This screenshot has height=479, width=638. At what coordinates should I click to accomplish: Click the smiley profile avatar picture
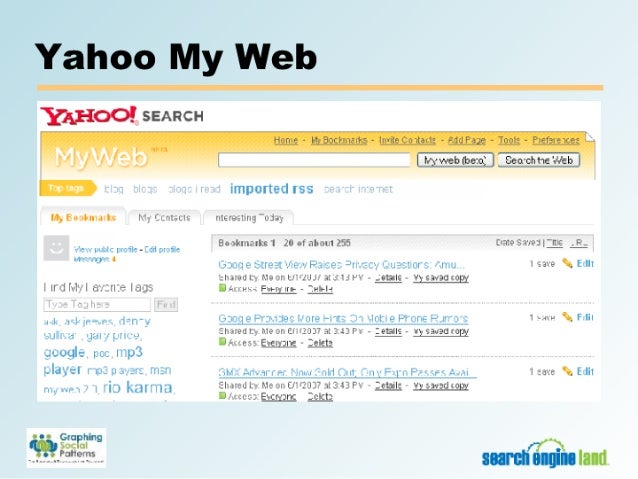(56, 247)
